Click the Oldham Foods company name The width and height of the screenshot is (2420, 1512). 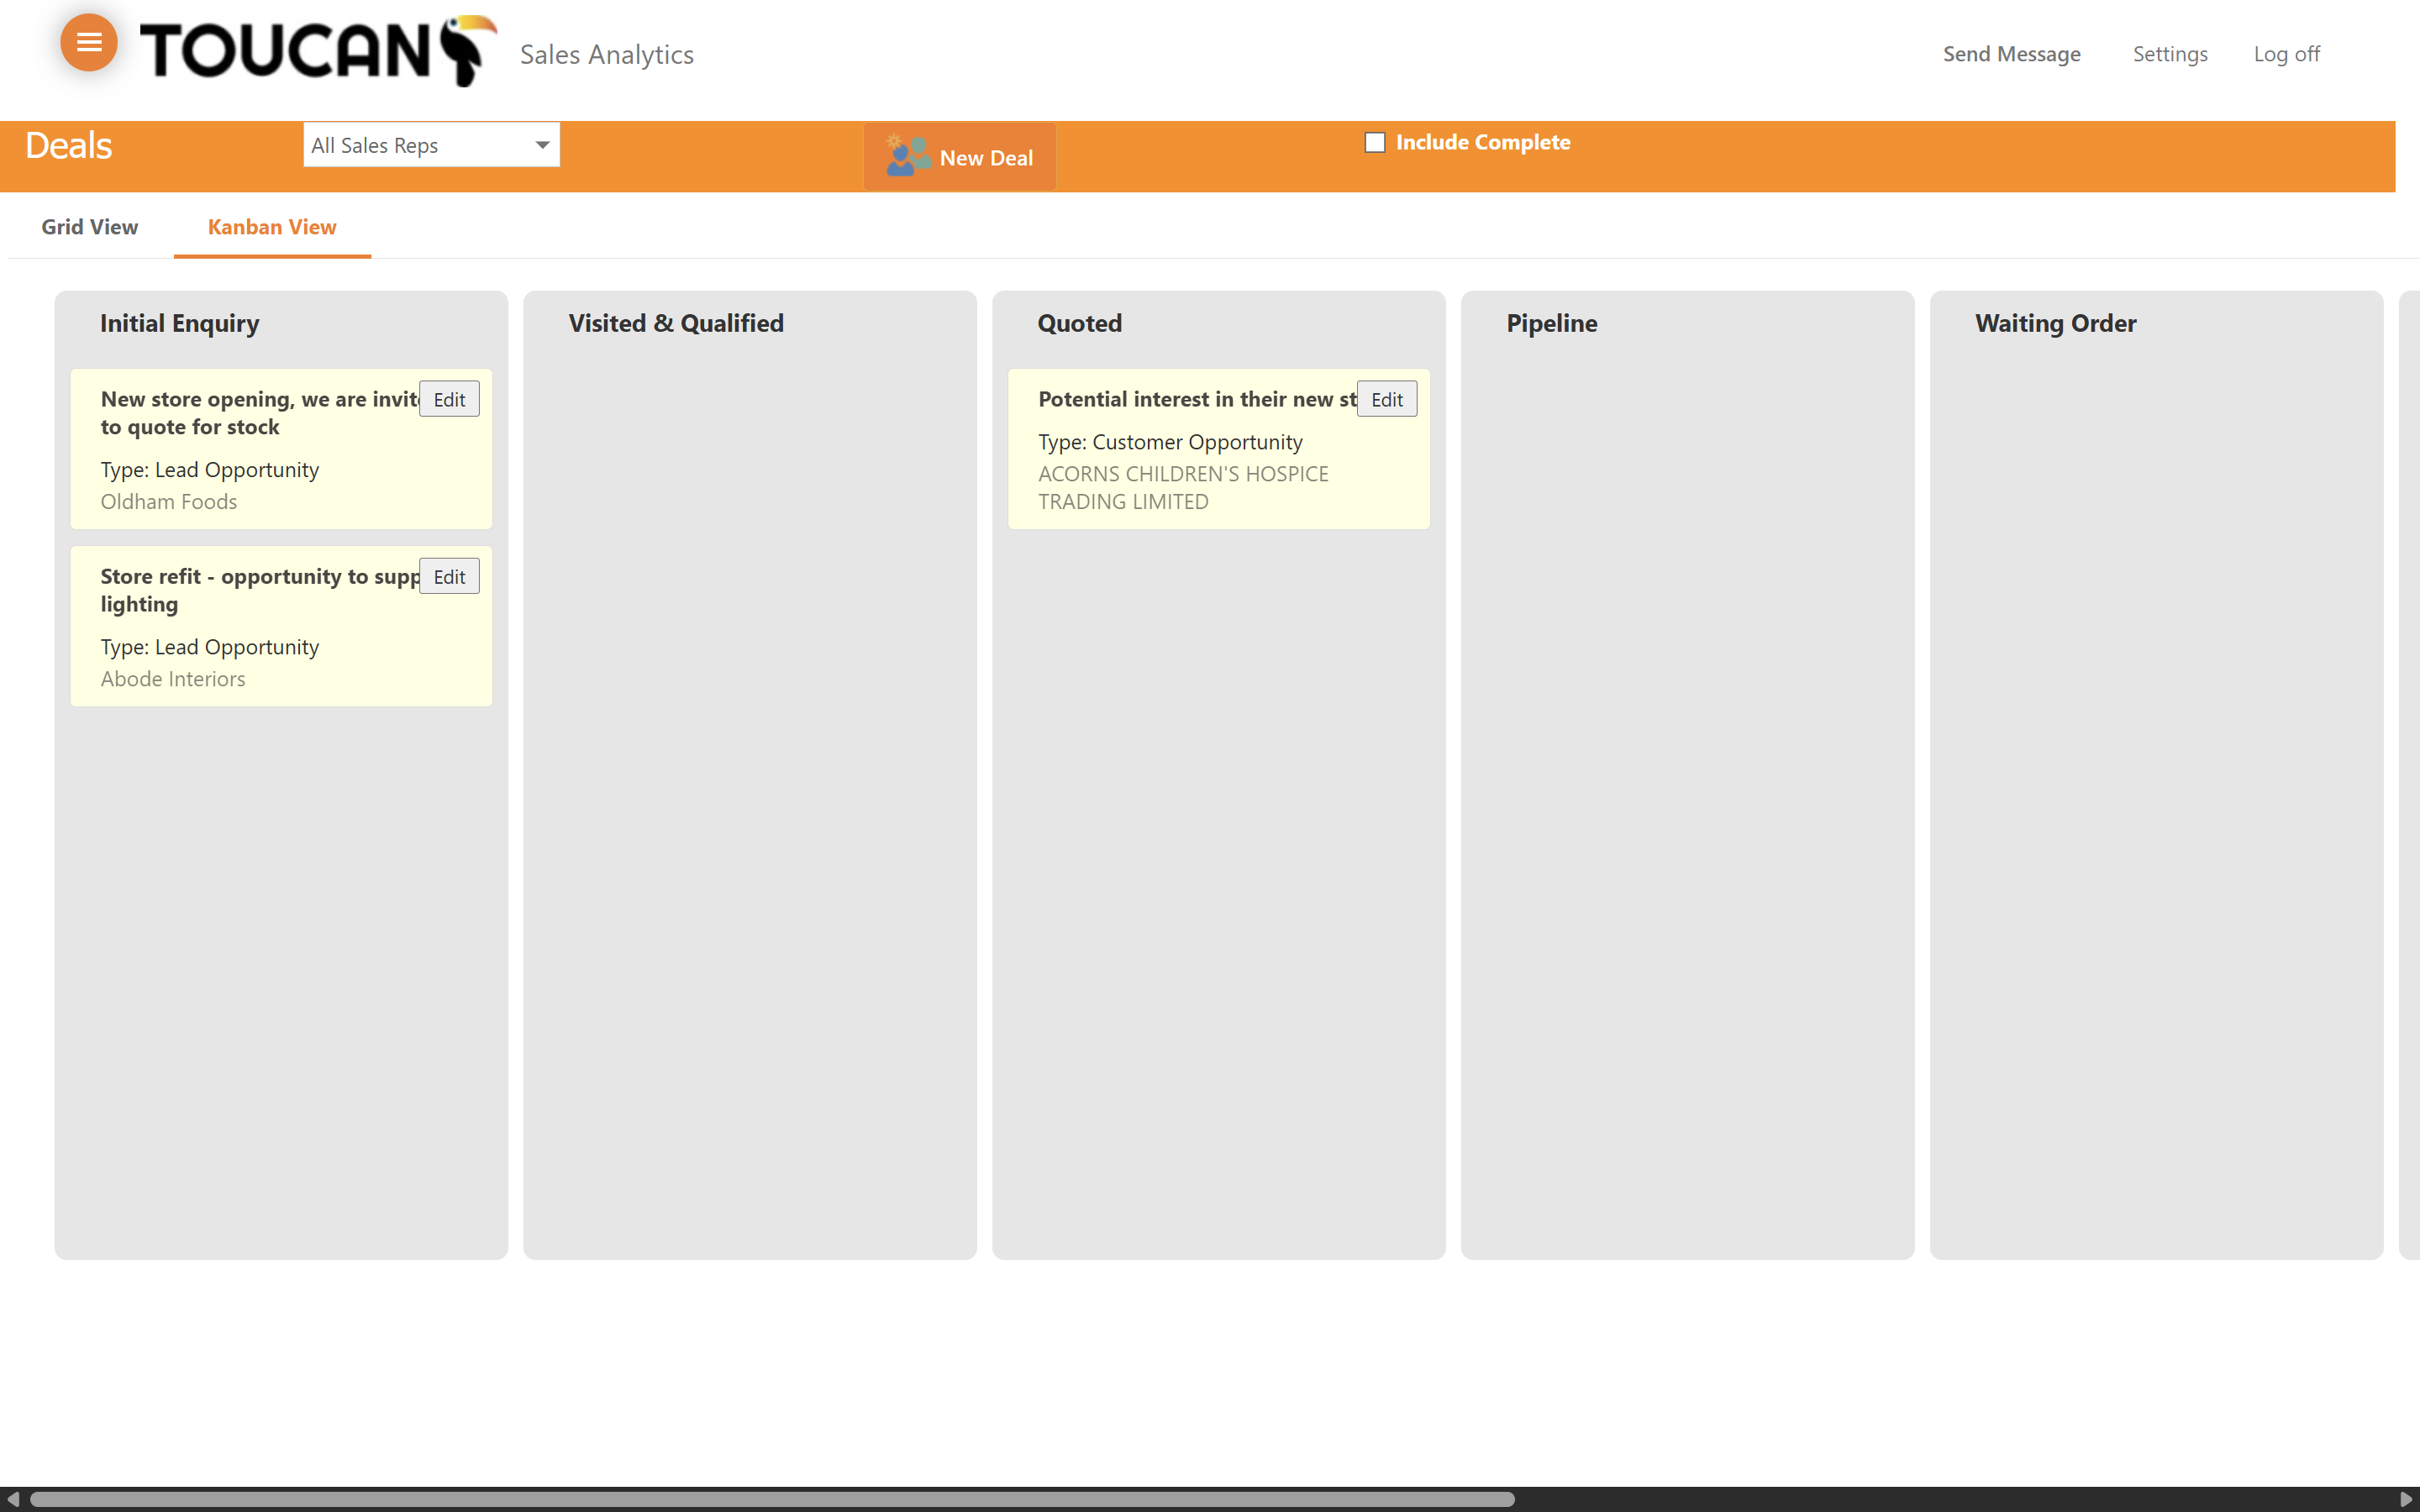(x=169, y=501)
